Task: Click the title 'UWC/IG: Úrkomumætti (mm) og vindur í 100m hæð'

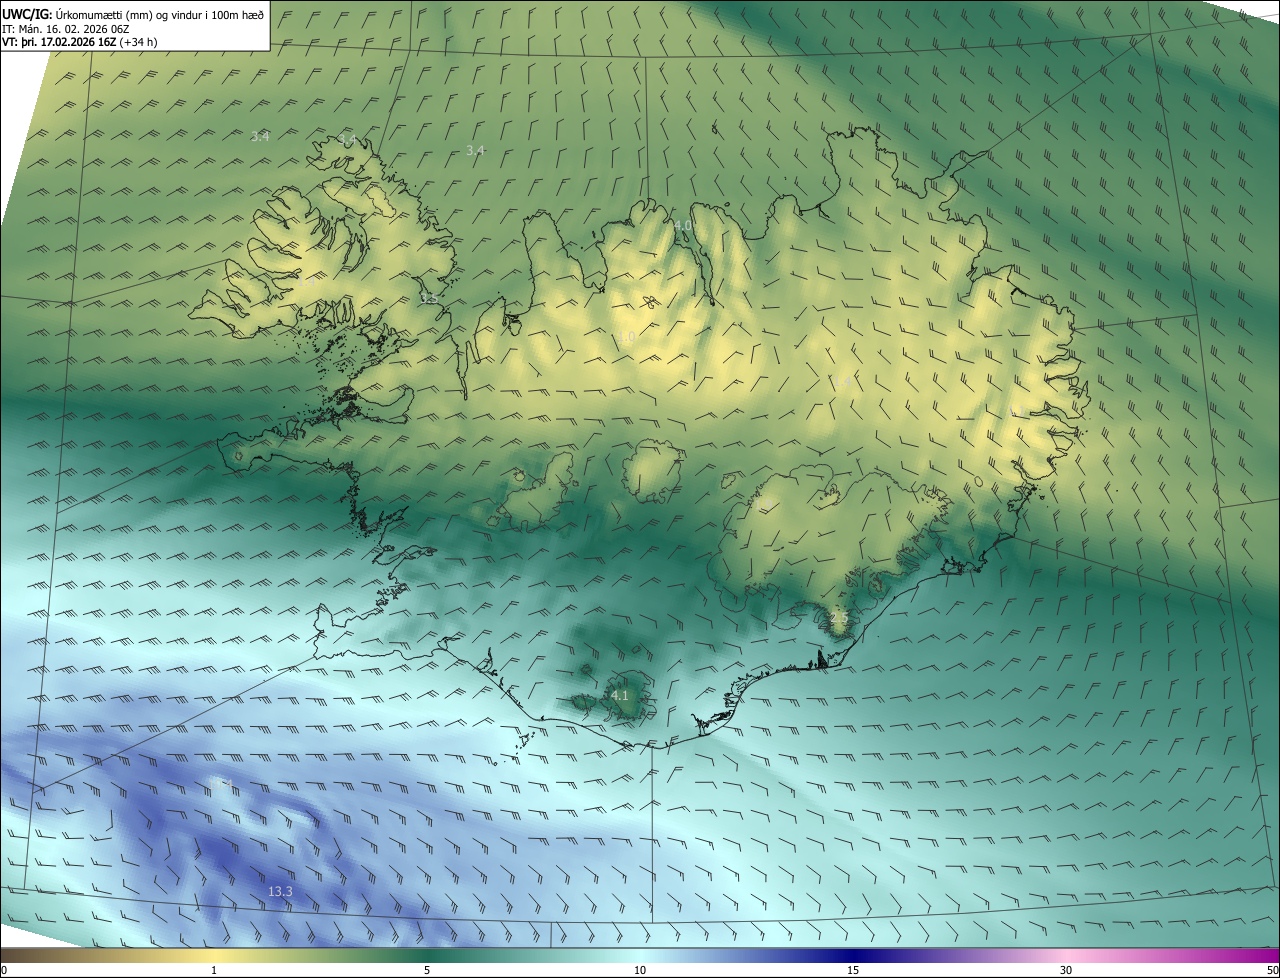Action: pyautogui.click(x=134, y=14)
